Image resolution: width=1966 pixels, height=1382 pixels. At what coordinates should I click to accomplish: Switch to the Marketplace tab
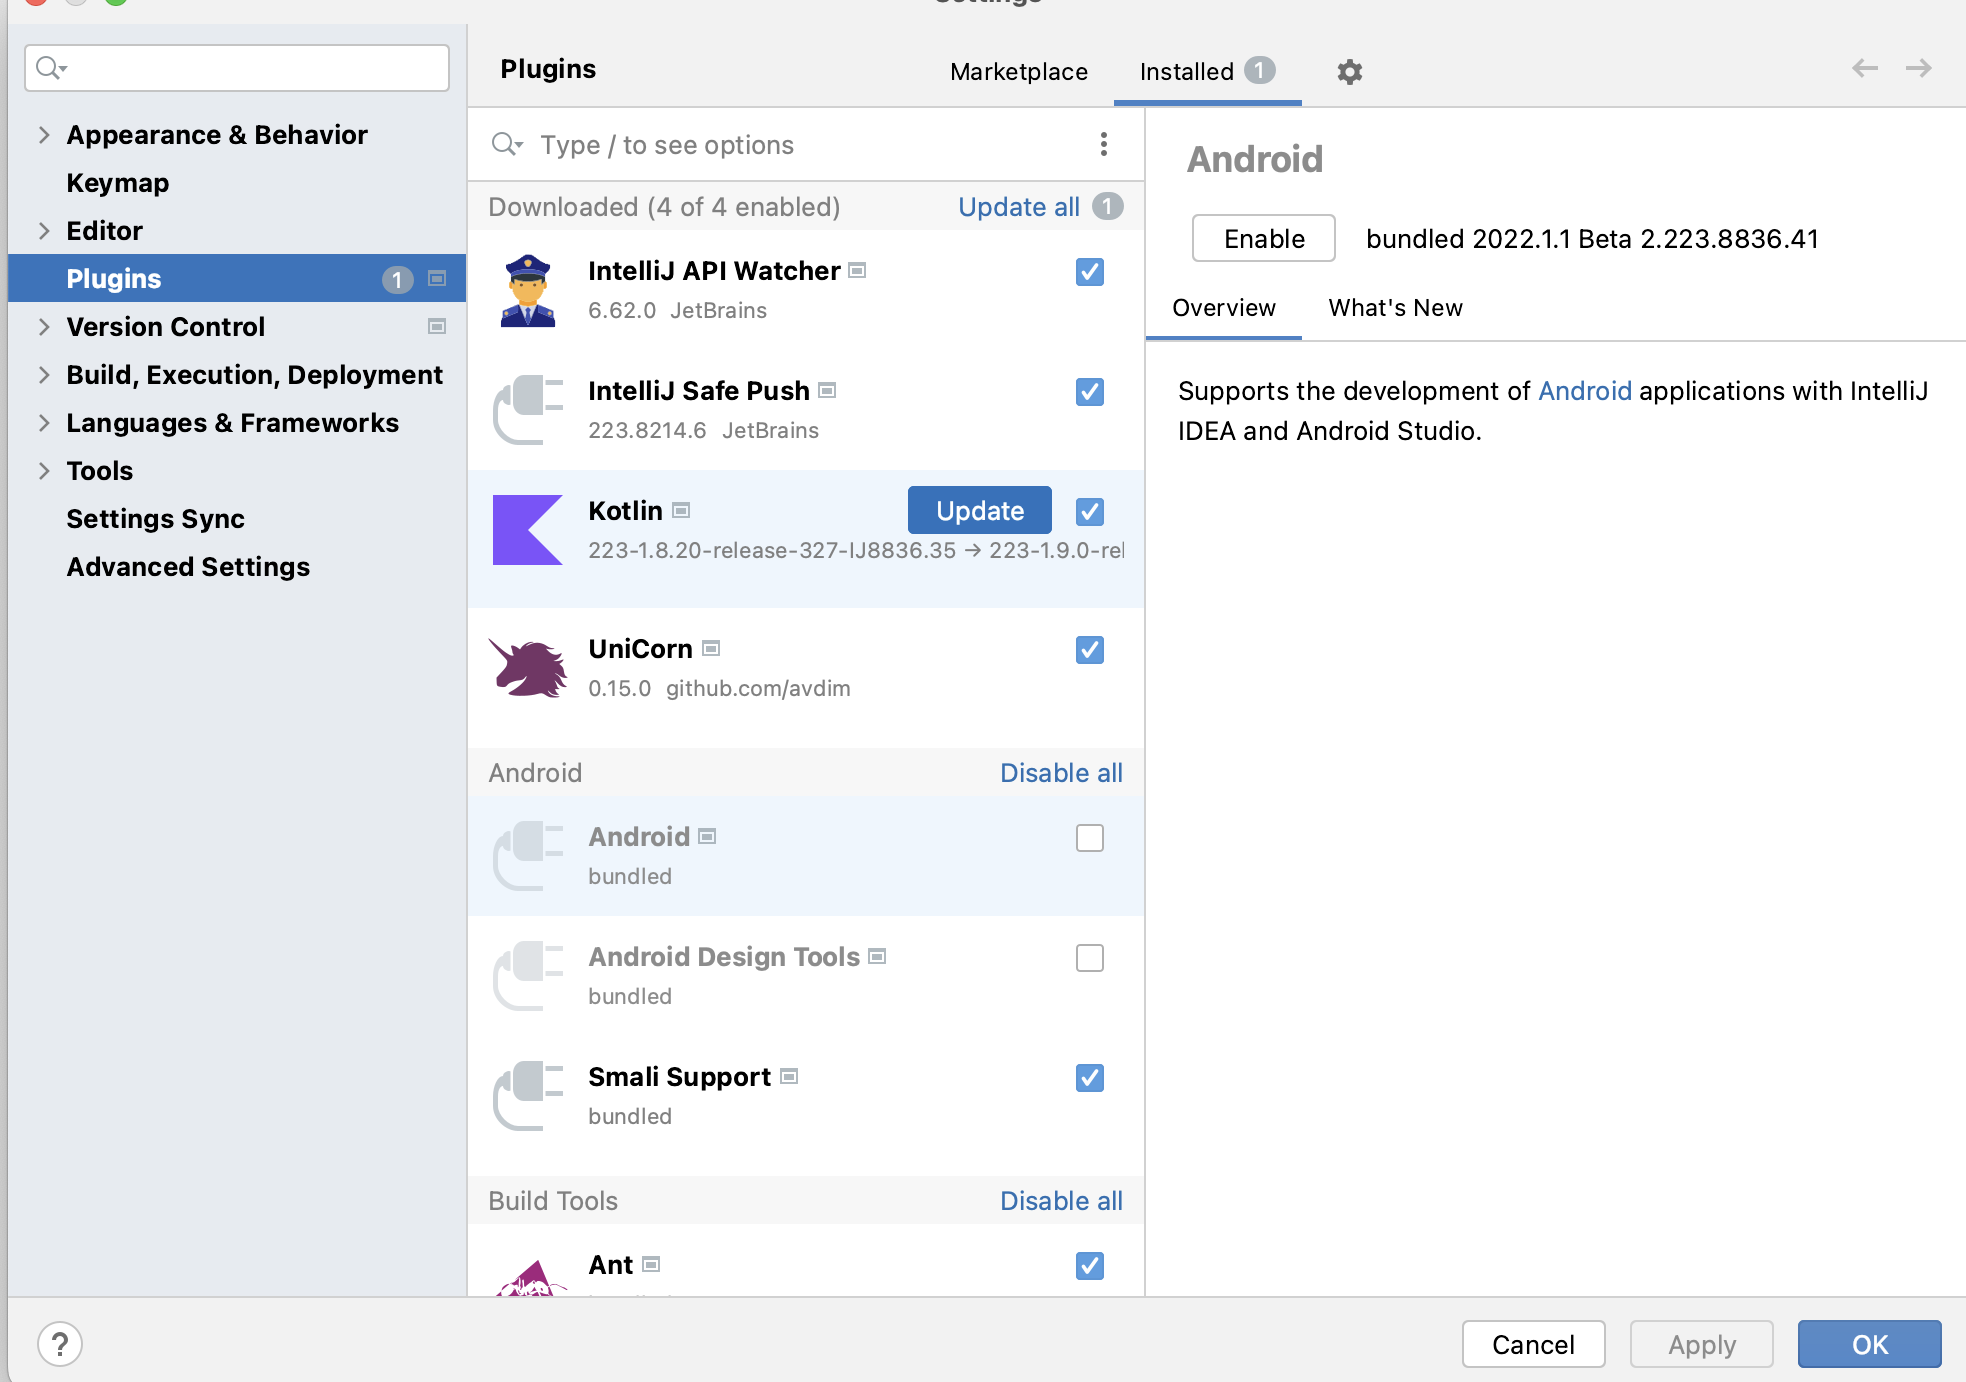coord(1018,71)
